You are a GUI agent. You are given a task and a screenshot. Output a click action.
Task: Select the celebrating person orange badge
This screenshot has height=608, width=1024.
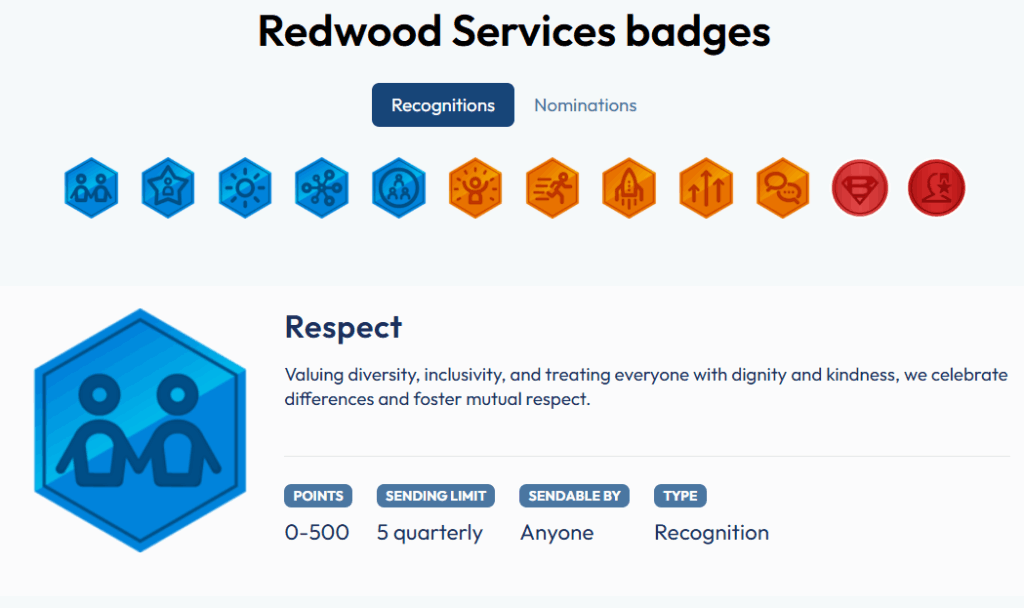click(475, 188)
